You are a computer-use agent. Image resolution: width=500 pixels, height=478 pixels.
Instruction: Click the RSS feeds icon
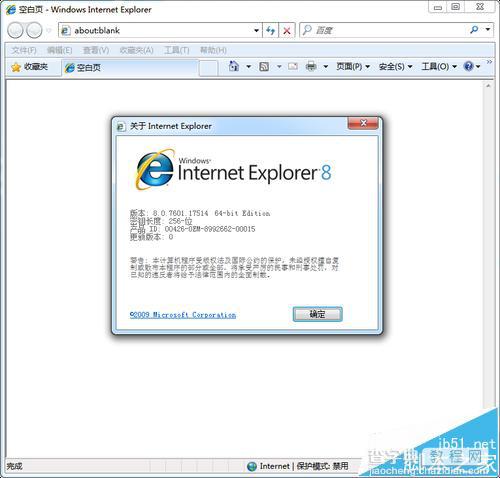coord(264,67)
